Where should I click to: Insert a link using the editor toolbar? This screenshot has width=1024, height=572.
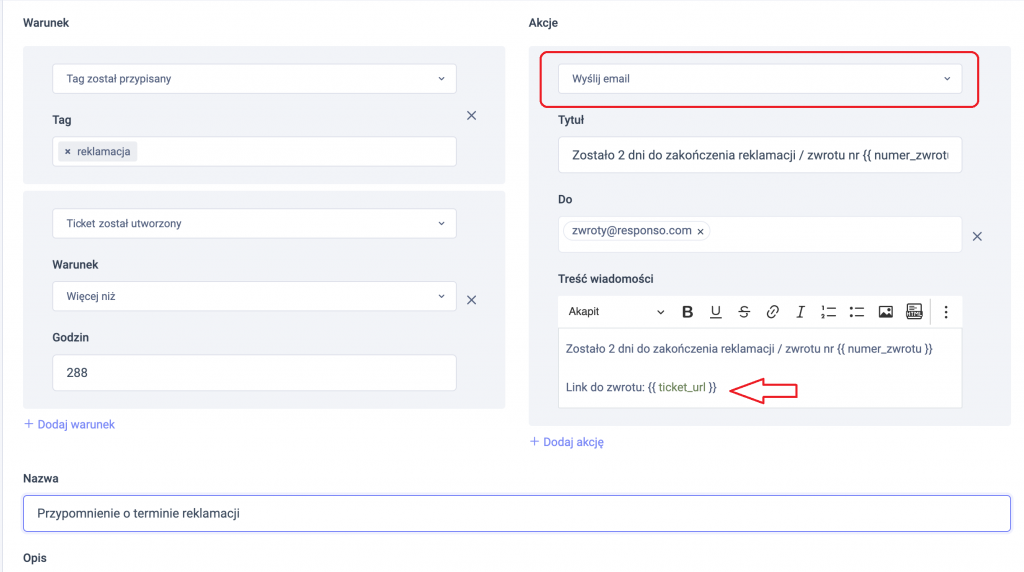click(772, 312)
